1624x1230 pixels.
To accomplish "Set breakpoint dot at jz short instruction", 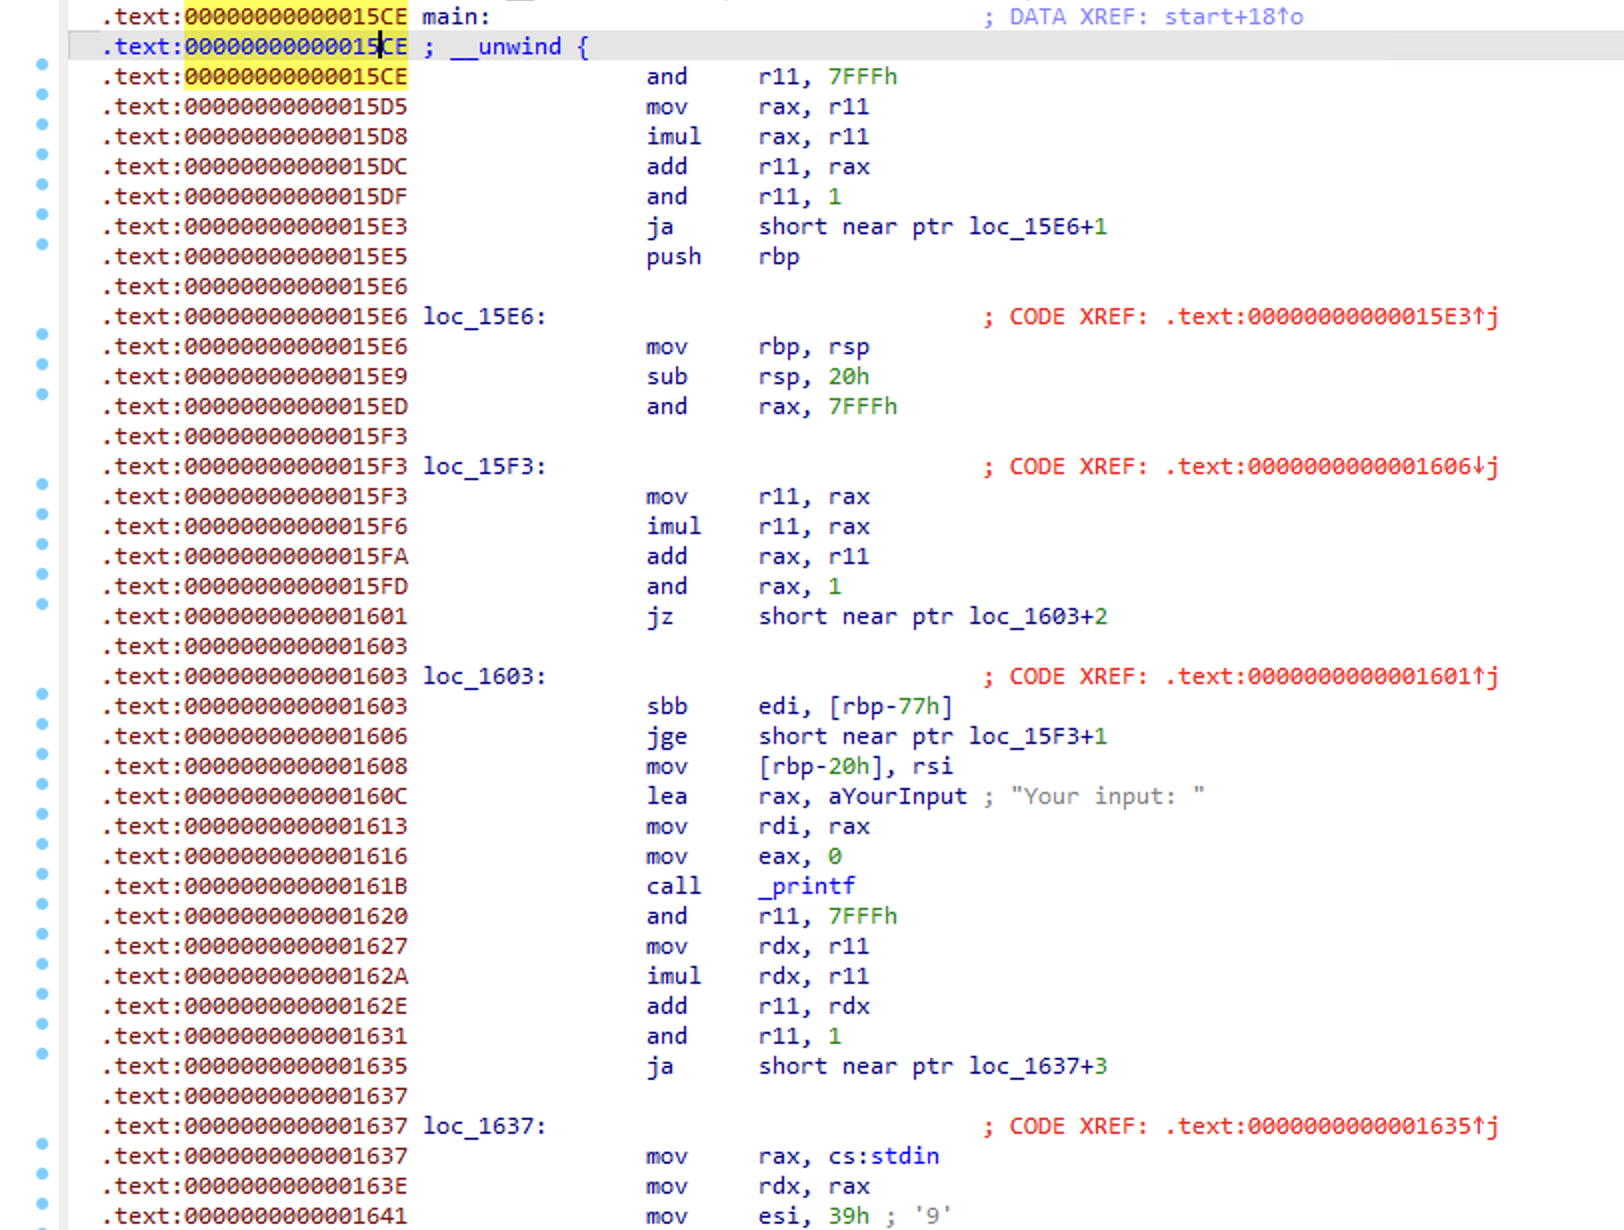I will click(42, 604).
